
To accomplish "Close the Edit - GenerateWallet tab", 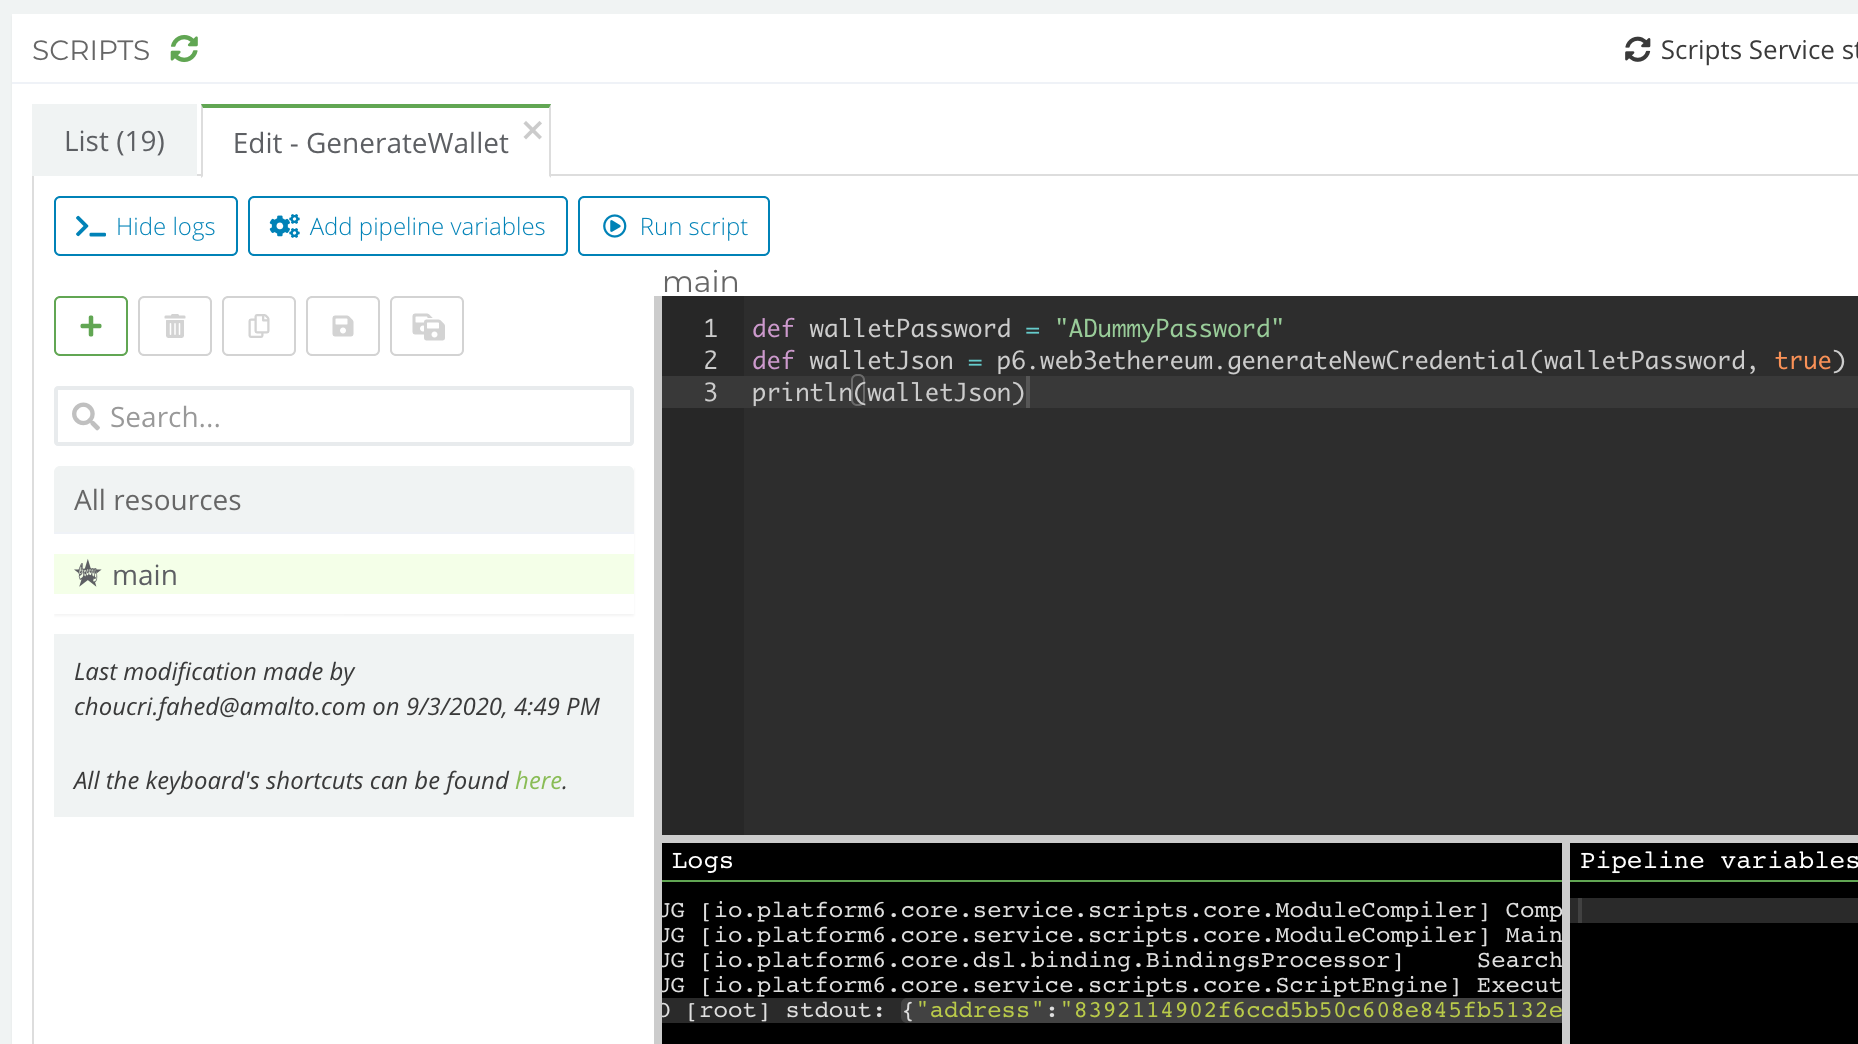I will point(532,129).
